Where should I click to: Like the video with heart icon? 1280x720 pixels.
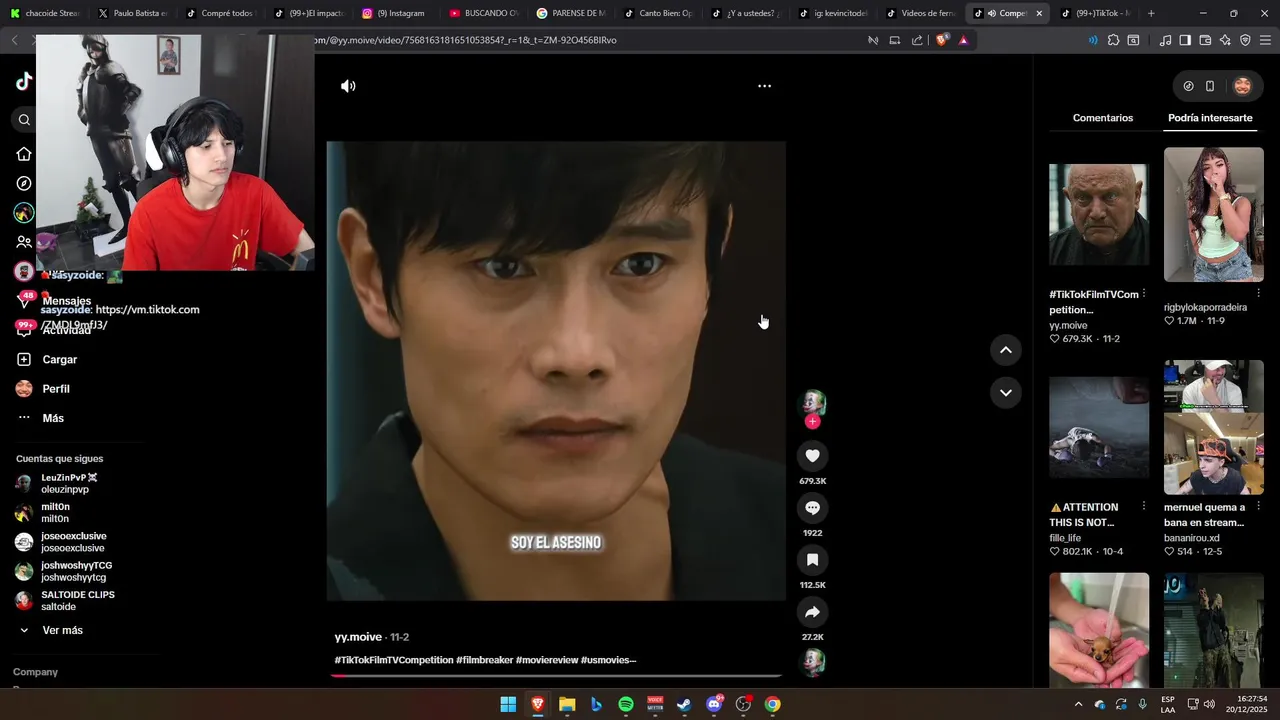[x=812, y=456]
